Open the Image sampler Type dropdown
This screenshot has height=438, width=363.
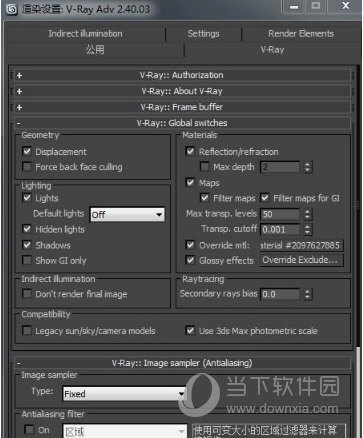[124, 394]
